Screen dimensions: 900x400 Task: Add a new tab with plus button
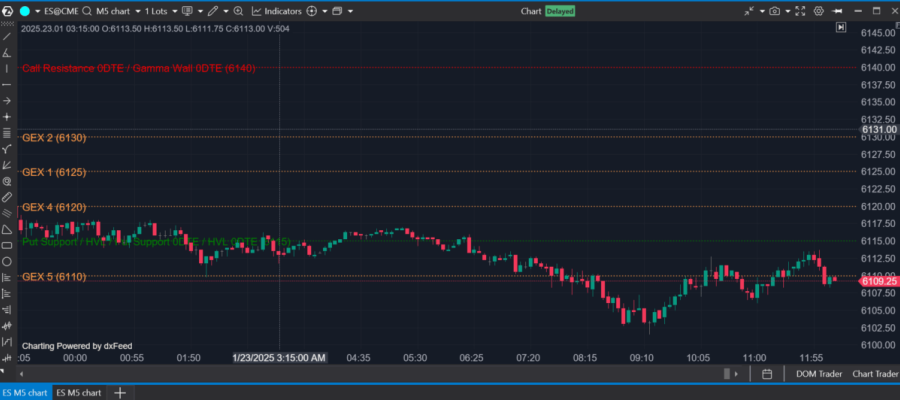[x=120, y=392]
